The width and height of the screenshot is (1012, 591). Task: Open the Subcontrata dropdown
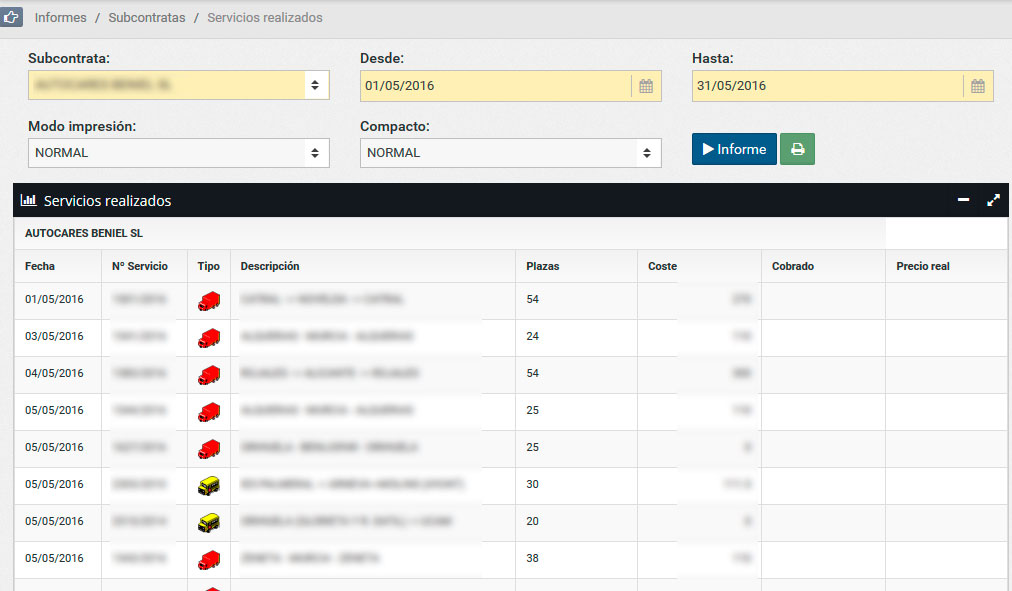[178, 86]
